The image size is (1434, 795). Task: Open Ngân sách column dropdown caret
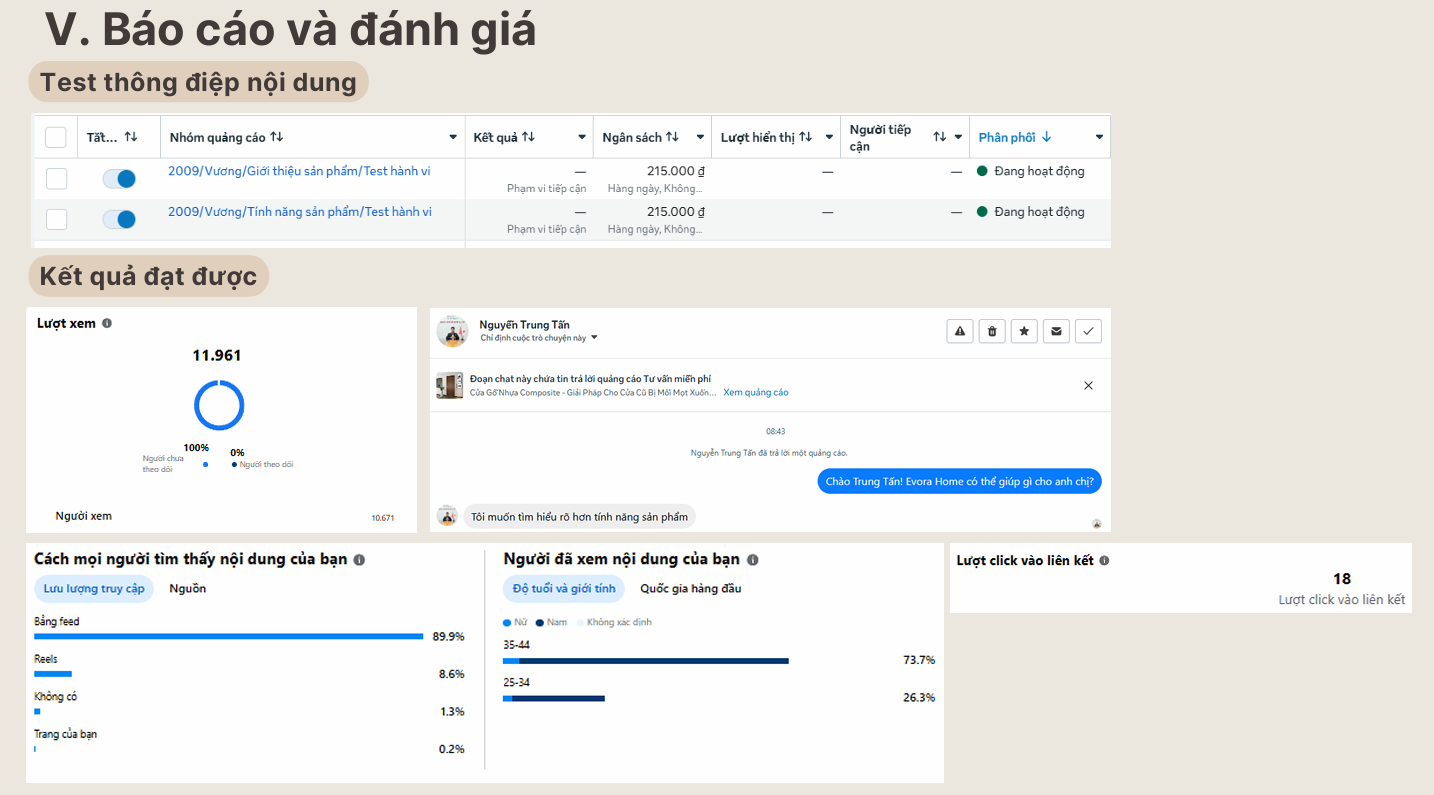[x=699, y=137]
